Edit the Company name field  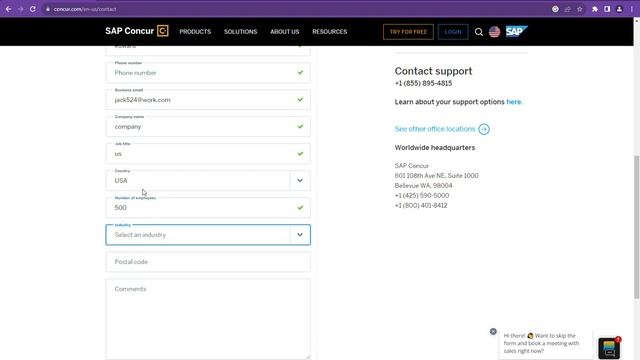[208, 127]
